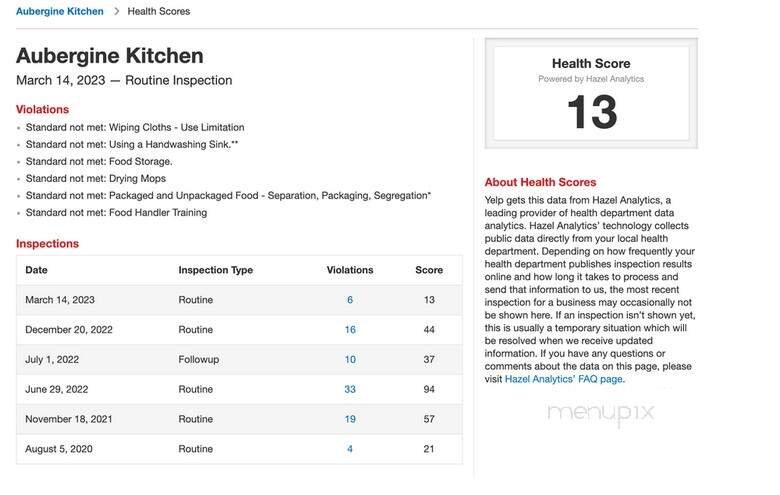View the 10 violations from the July 1, 2022 followup
780x495 pixels.
[350, 360]
